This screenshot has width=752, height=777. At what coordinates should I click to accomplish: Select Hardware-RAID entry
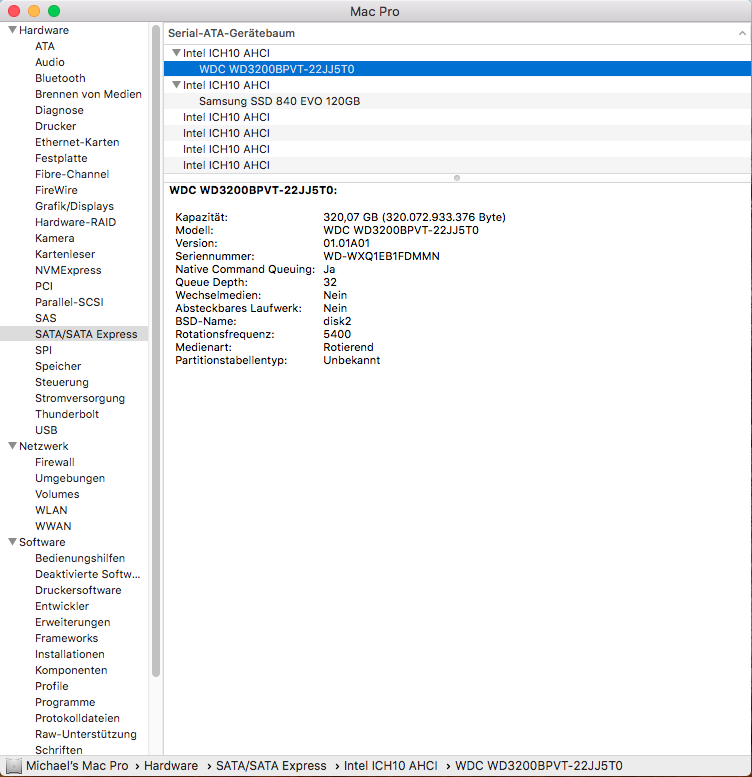[75, 222]
